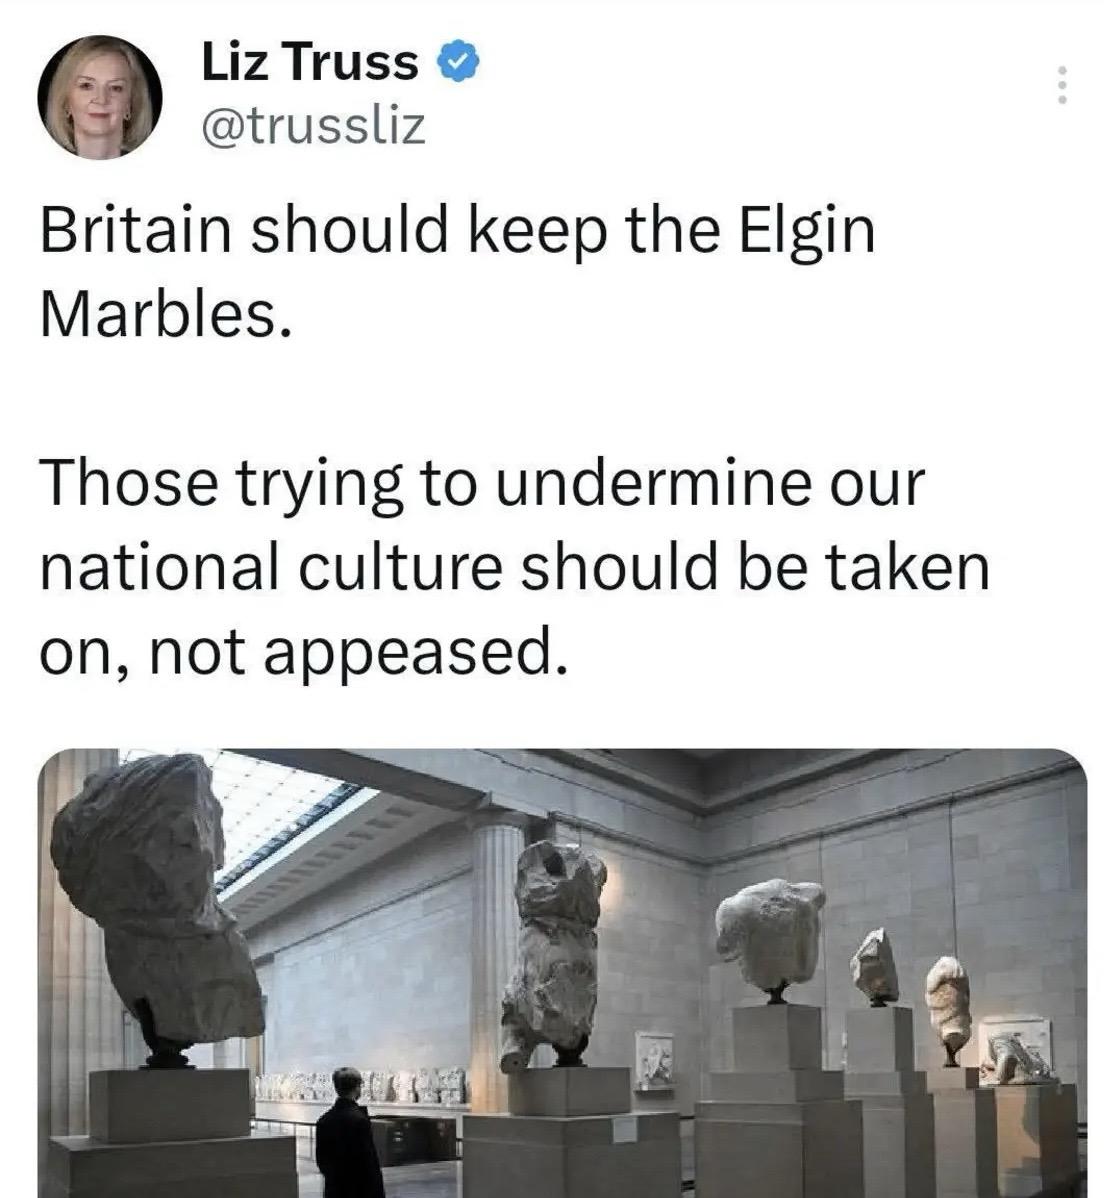This screenshot has height=1198, width=1104.
Task: Click the word 'Marbles.' in the tweet
Action: (x=166, y=315)
